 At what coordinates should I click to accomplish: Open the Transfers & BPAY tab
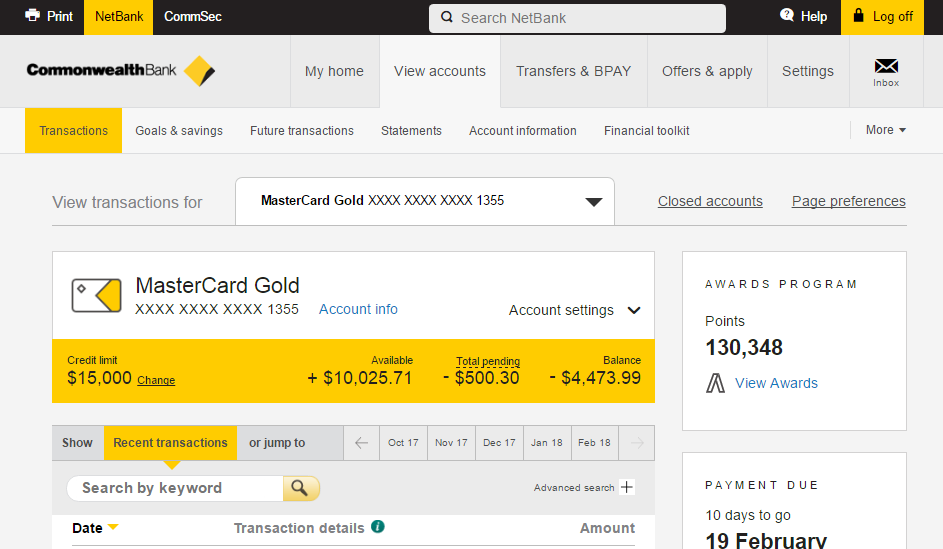[574, 71]
